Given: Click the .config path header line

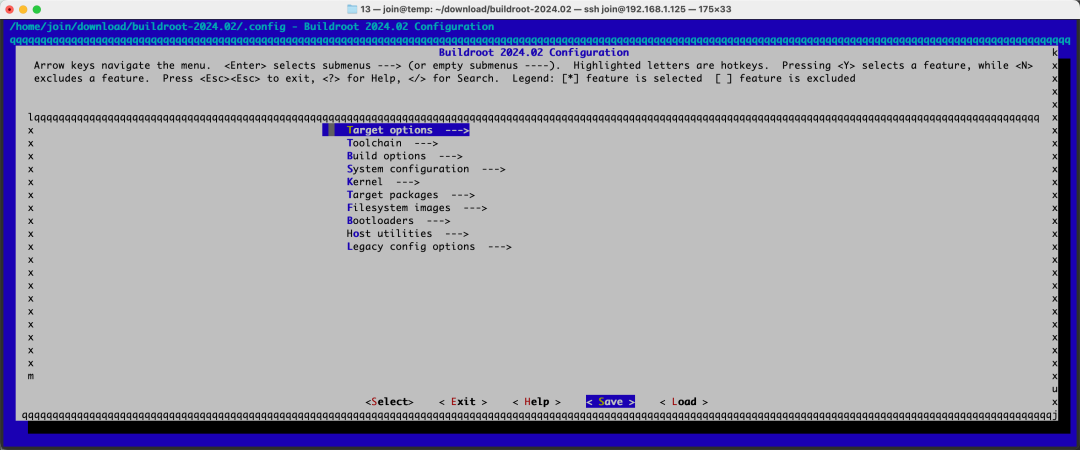Looking at the screenshot, I should [x=251, y=27].
